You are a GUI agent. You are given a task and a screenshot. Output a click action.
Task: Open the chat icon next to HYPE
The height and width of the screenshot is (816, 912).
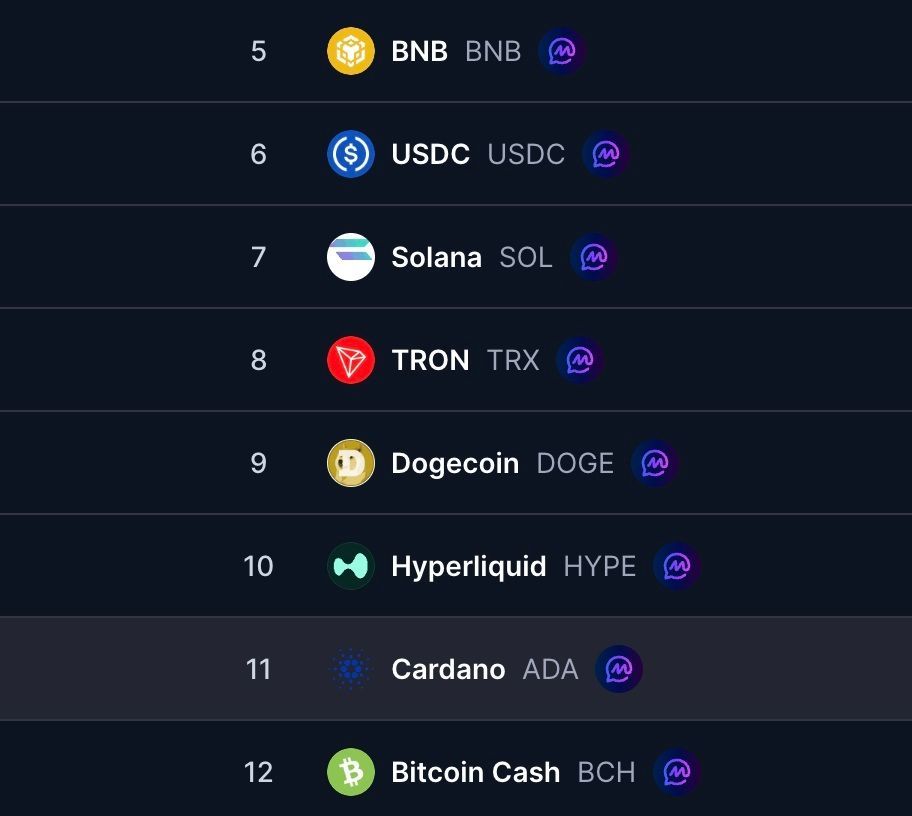point(677,566)
